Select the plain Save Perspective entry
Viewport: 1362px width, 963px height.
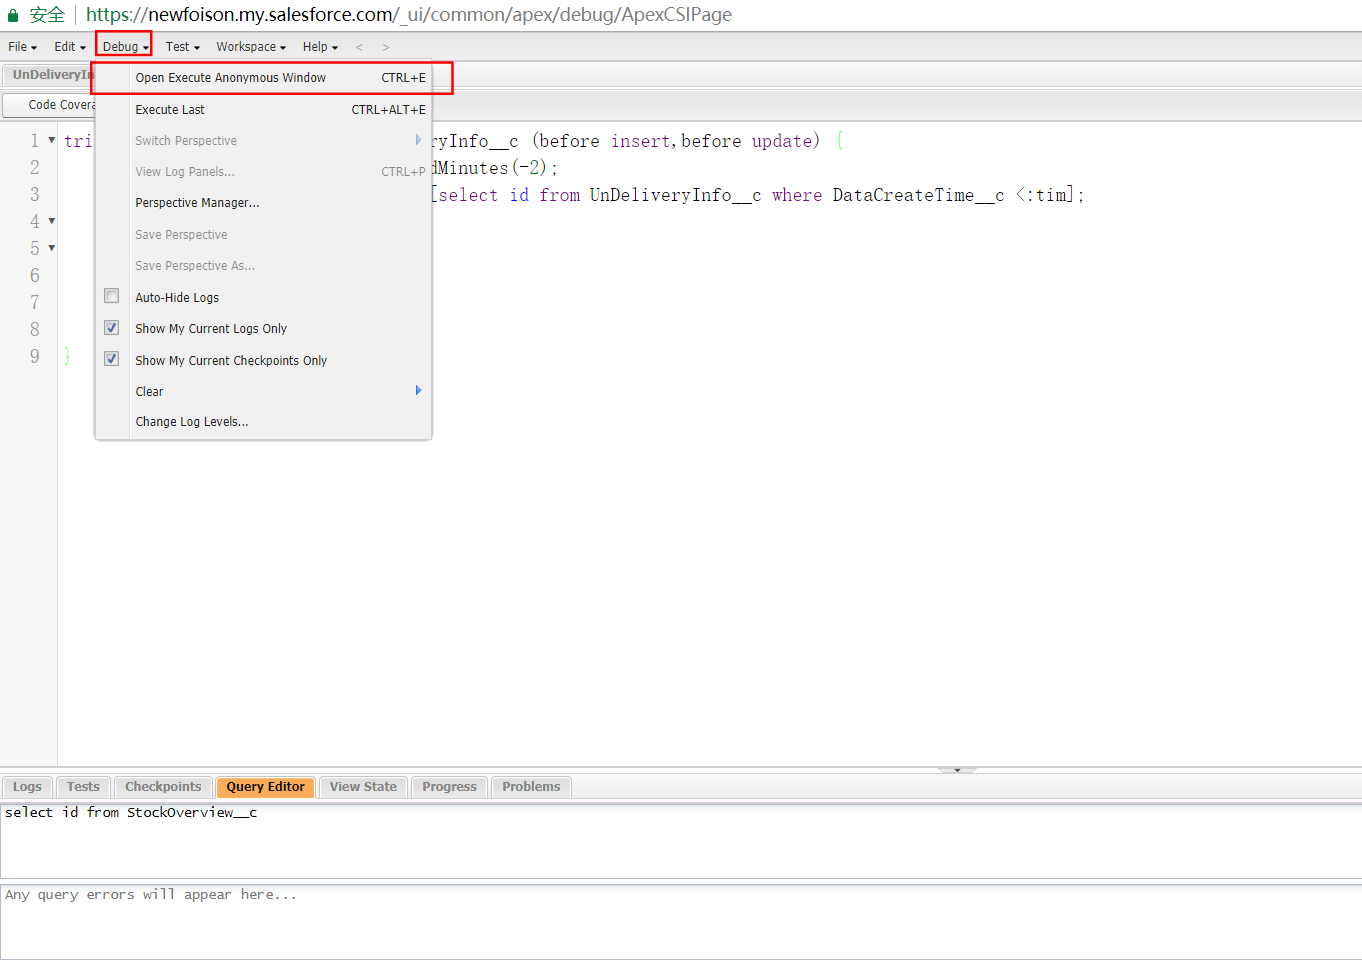coord(264,235)
